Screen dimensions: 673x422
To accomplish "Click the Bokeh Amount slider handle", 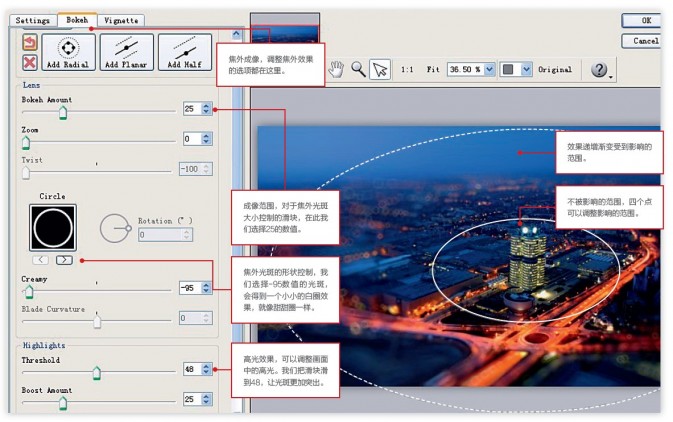I will pyautogui.click(x=63, y=113).
